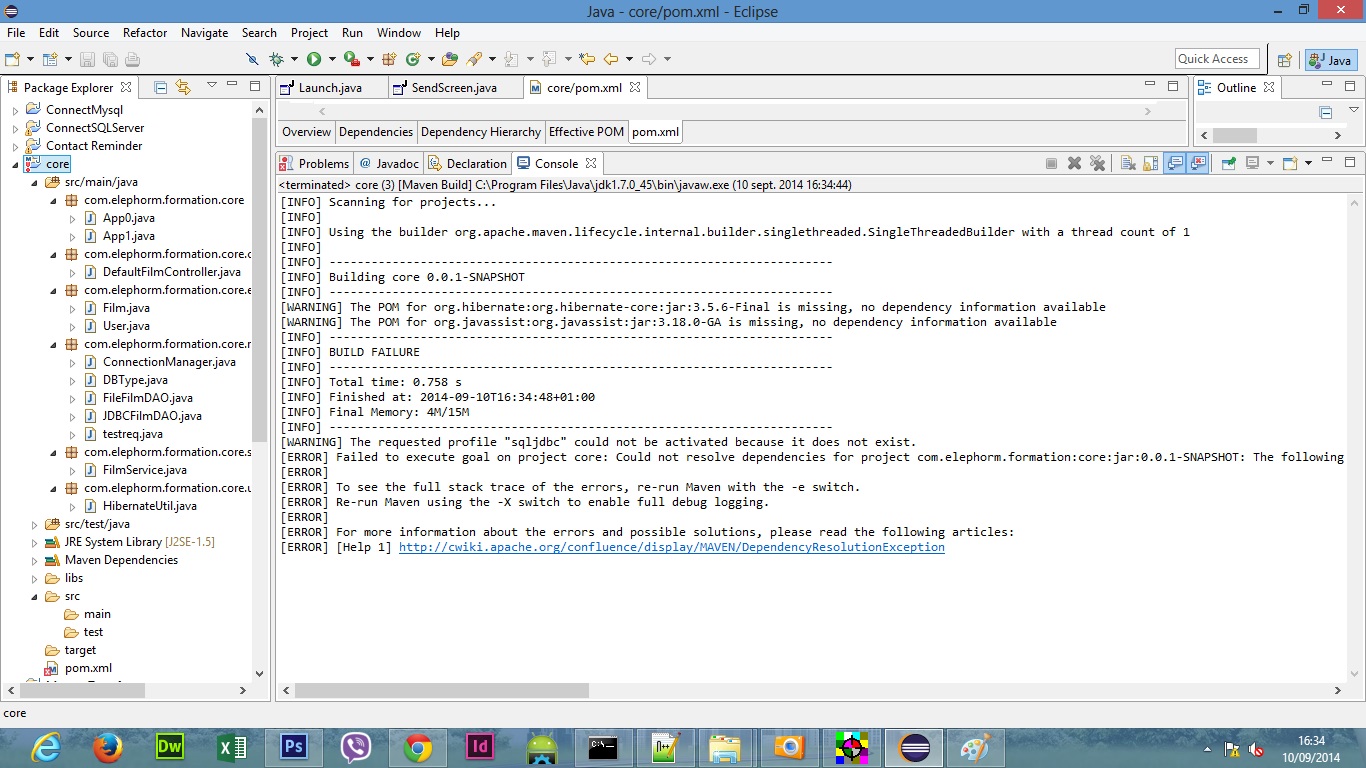Click the New Java Package icon
Viewport: 1366px width, 768px height.
(389, 59)
